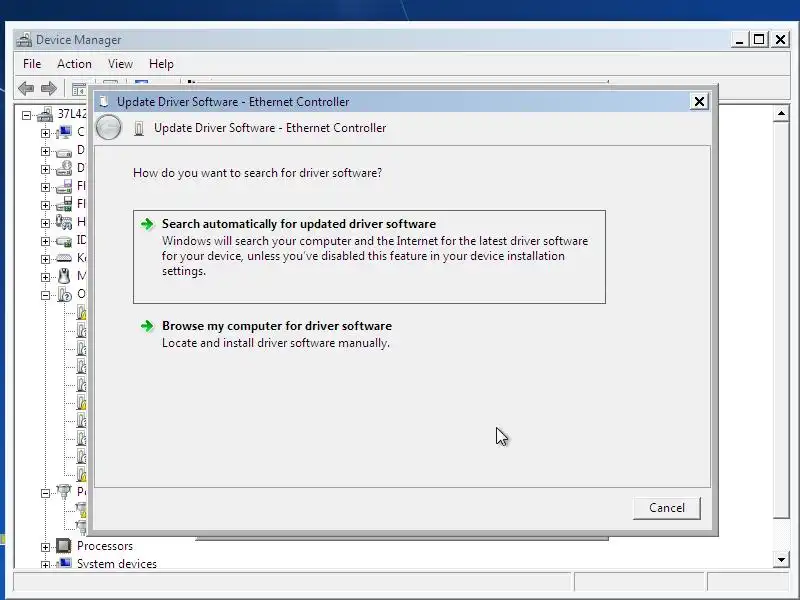Click the Cancel button
Image resolution: width=800 pixels, height=600 pixels.
click(667, 508)
